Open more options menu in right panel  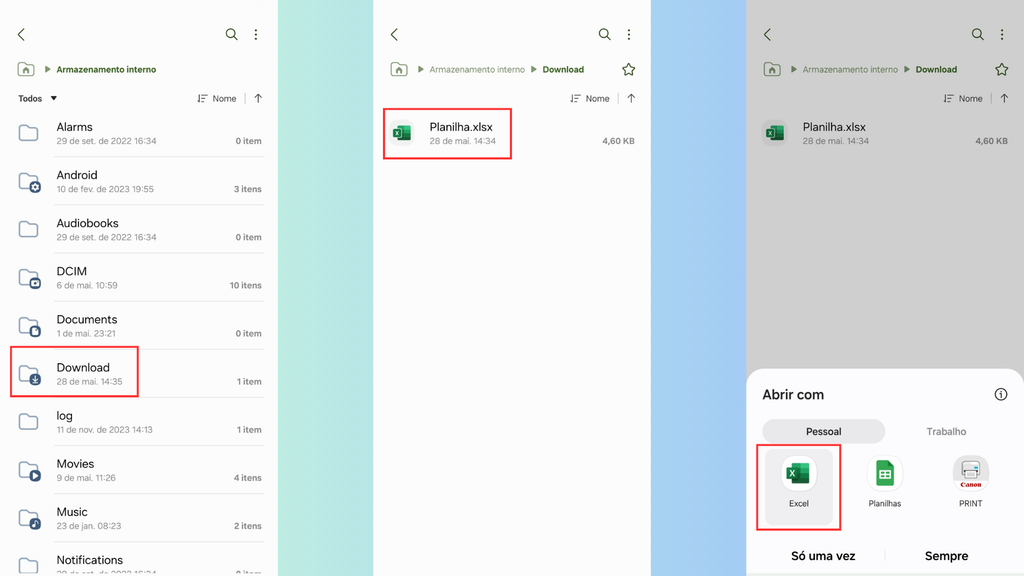(x=1002, y=34)
